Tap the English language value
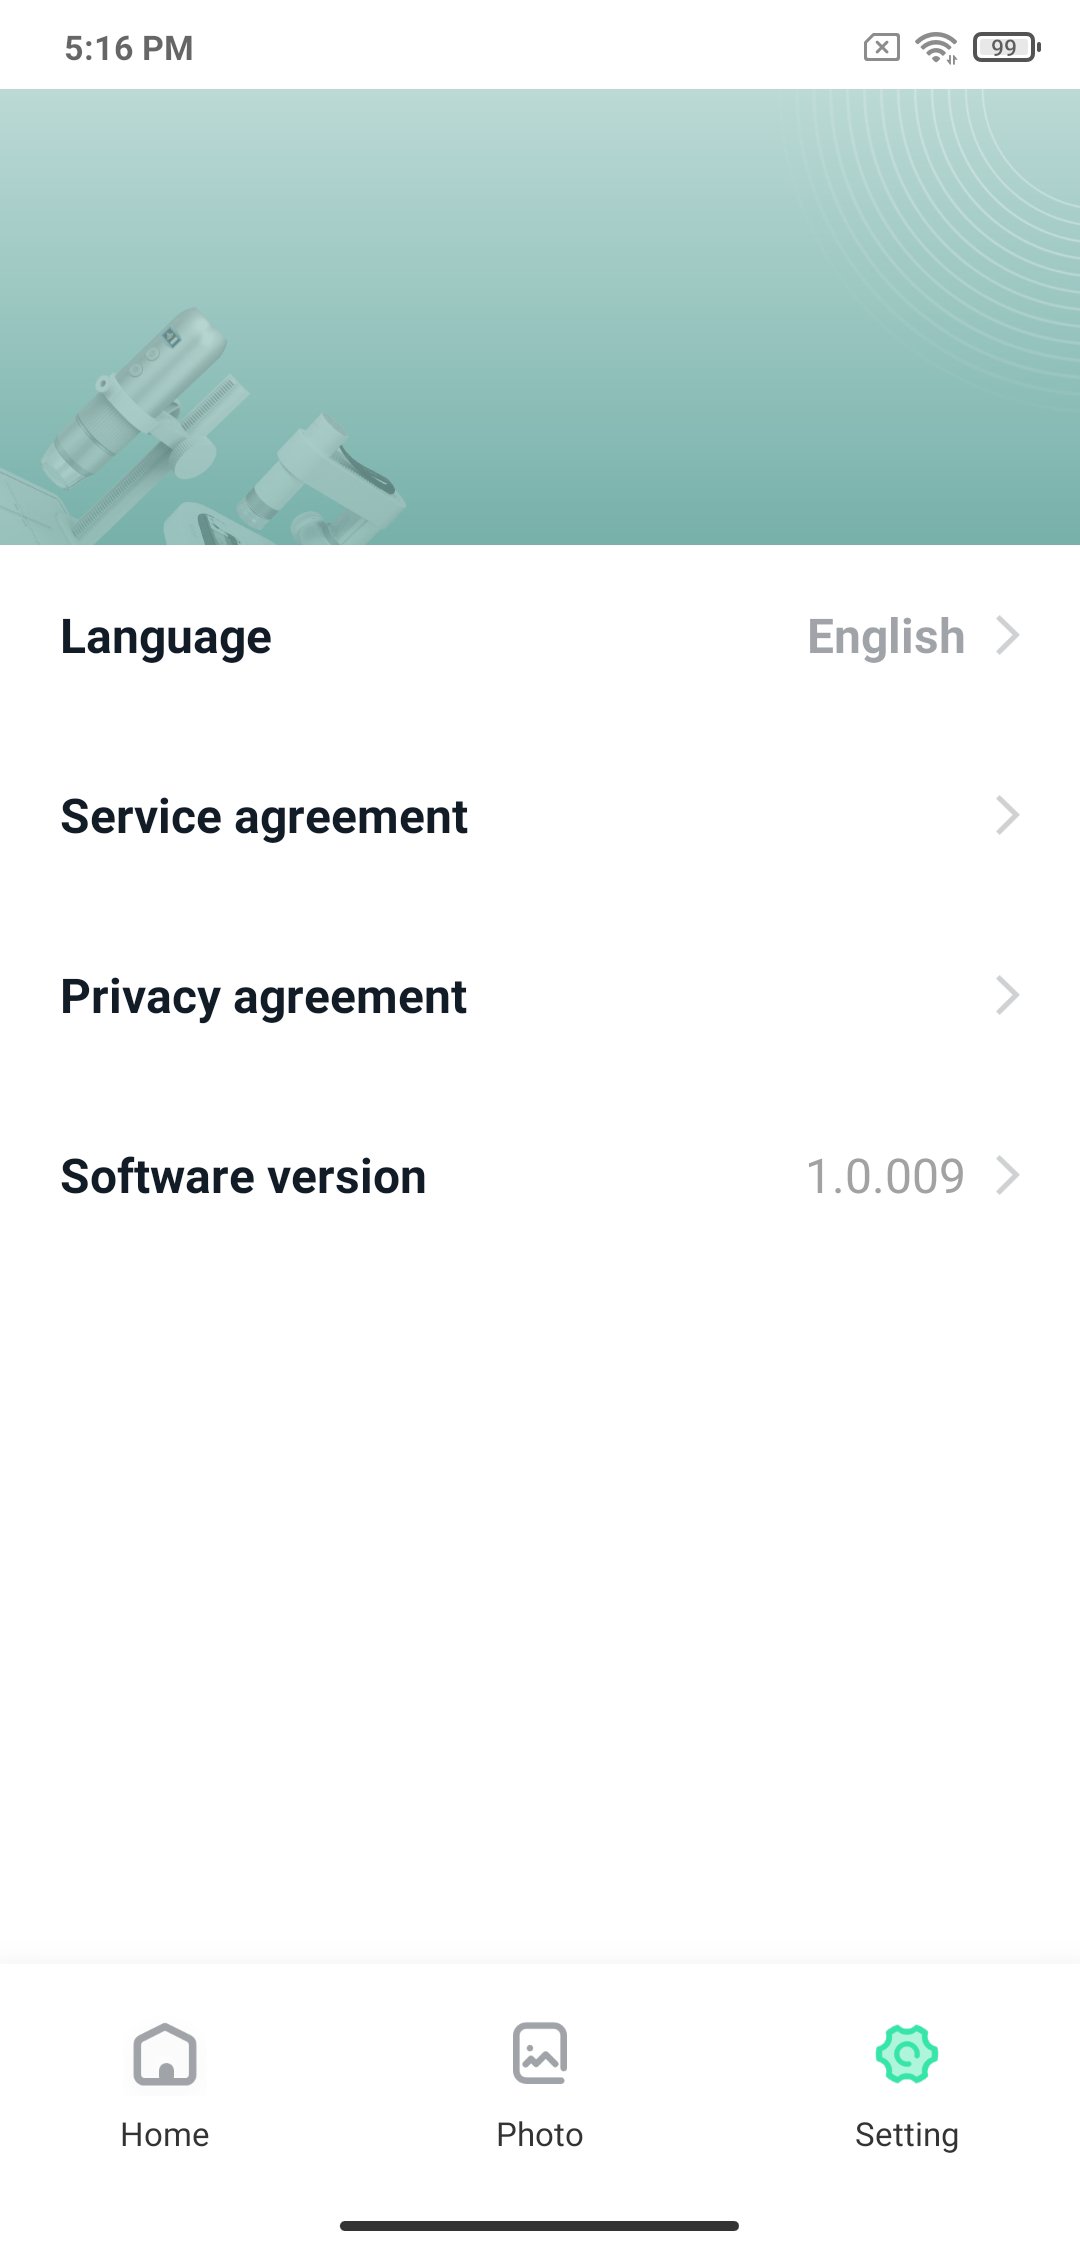This screenshot has height=2248, width=1080. 886,637
